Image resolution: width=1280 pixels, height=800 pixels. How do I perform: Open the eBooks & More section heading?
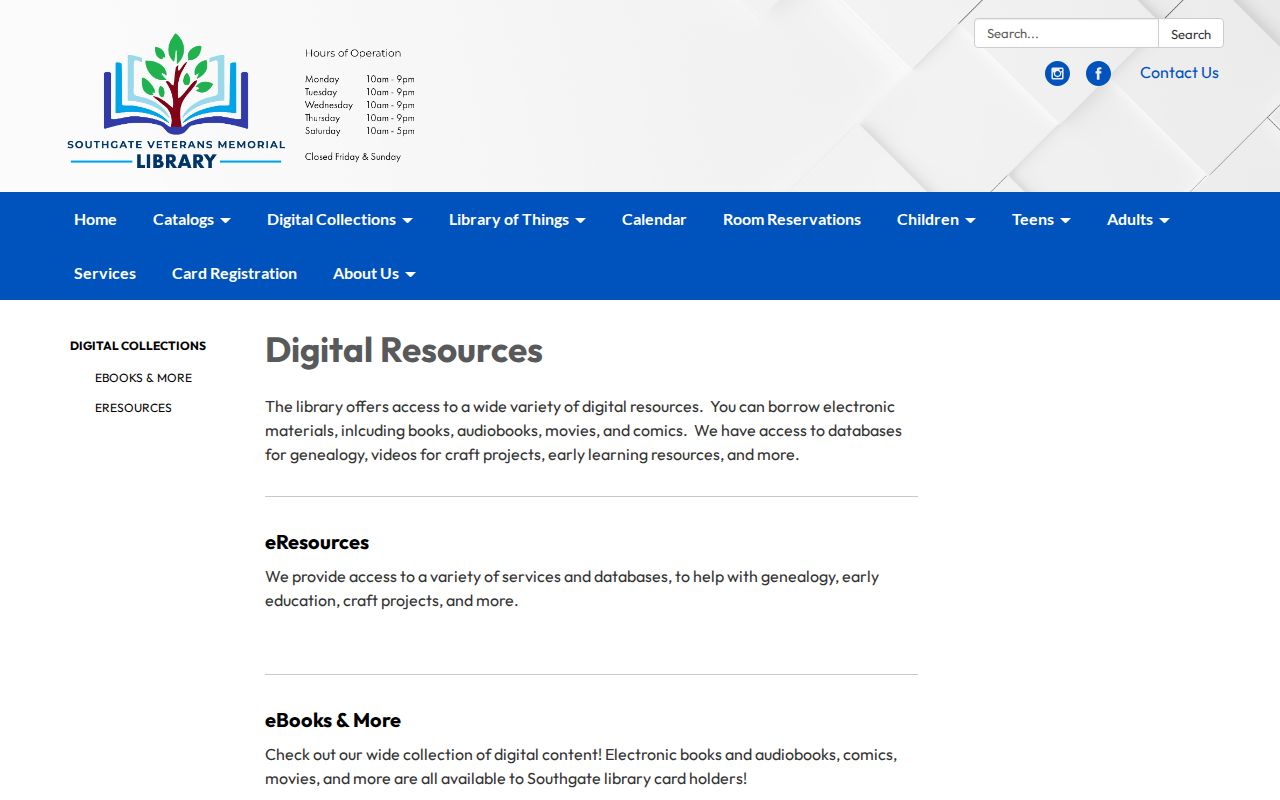point(333,720)
